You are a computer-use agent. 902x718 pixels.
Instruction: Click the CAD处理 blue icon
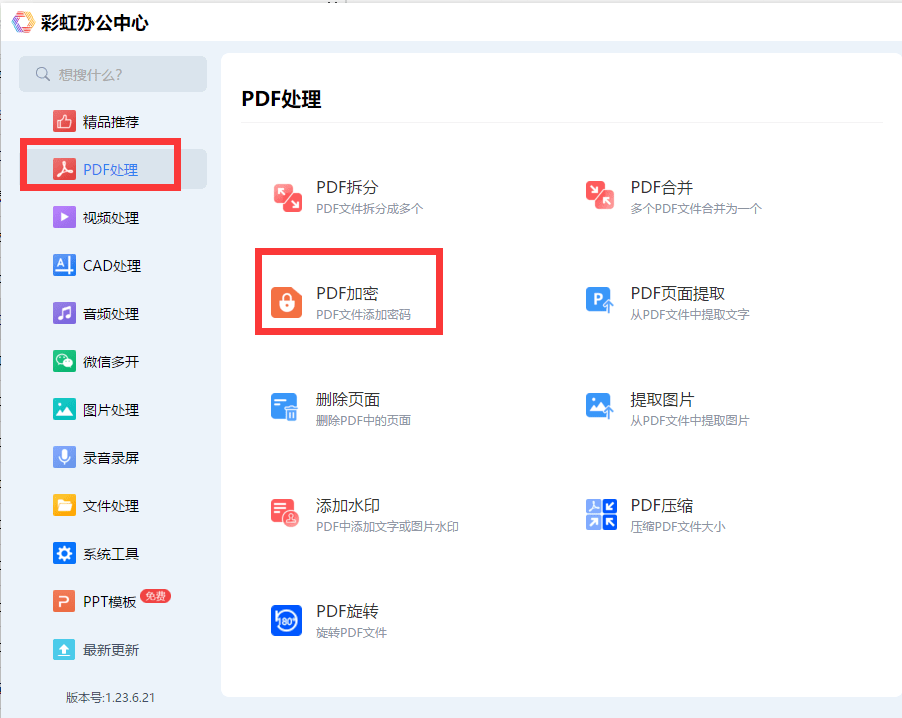[64, 265]
